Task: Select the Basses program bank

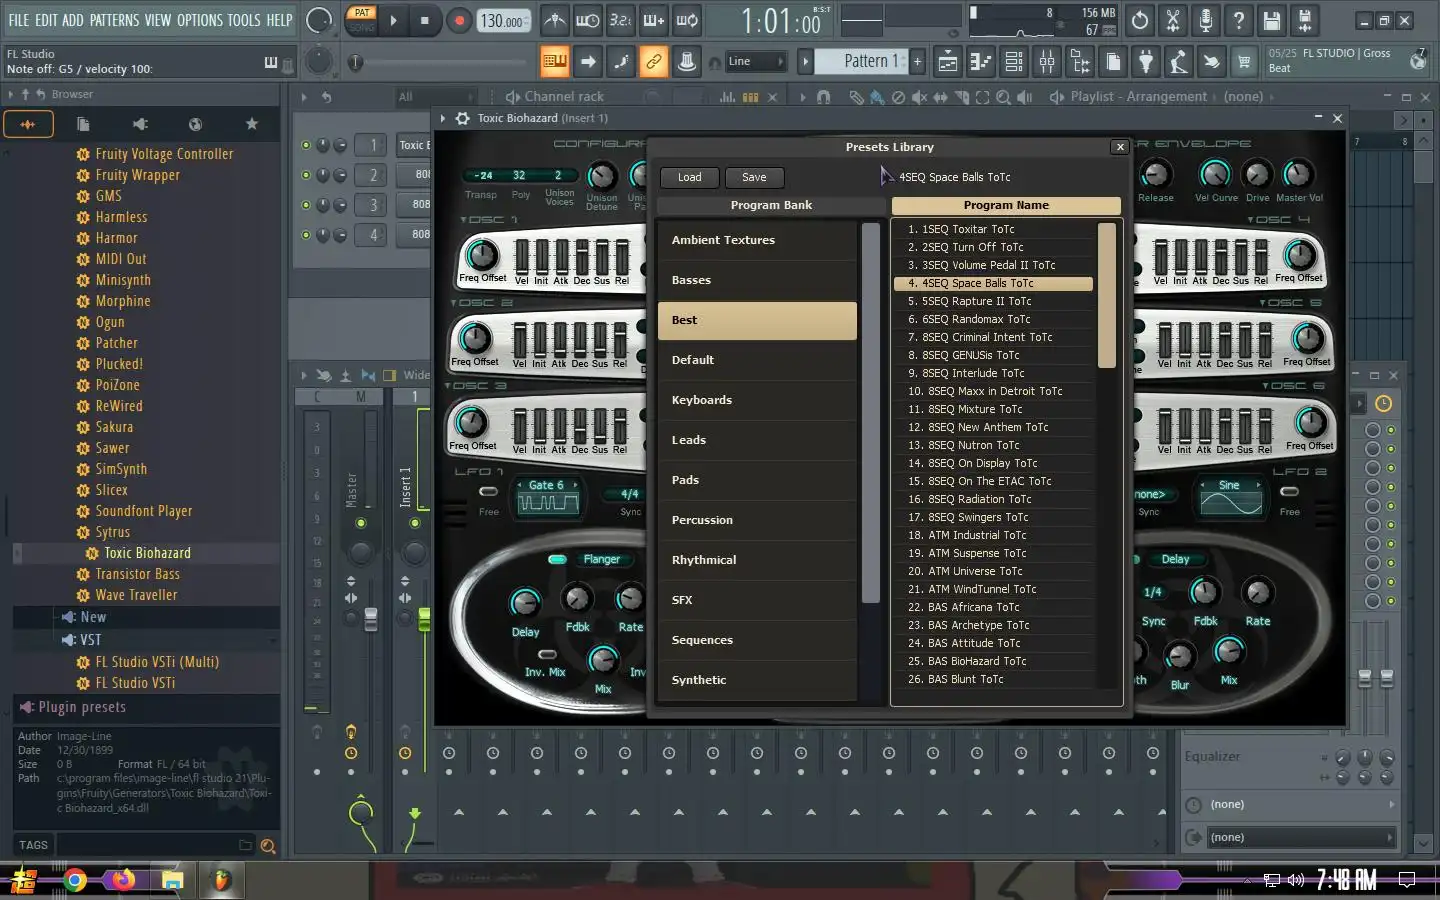Action: click(x=757, y=280)
